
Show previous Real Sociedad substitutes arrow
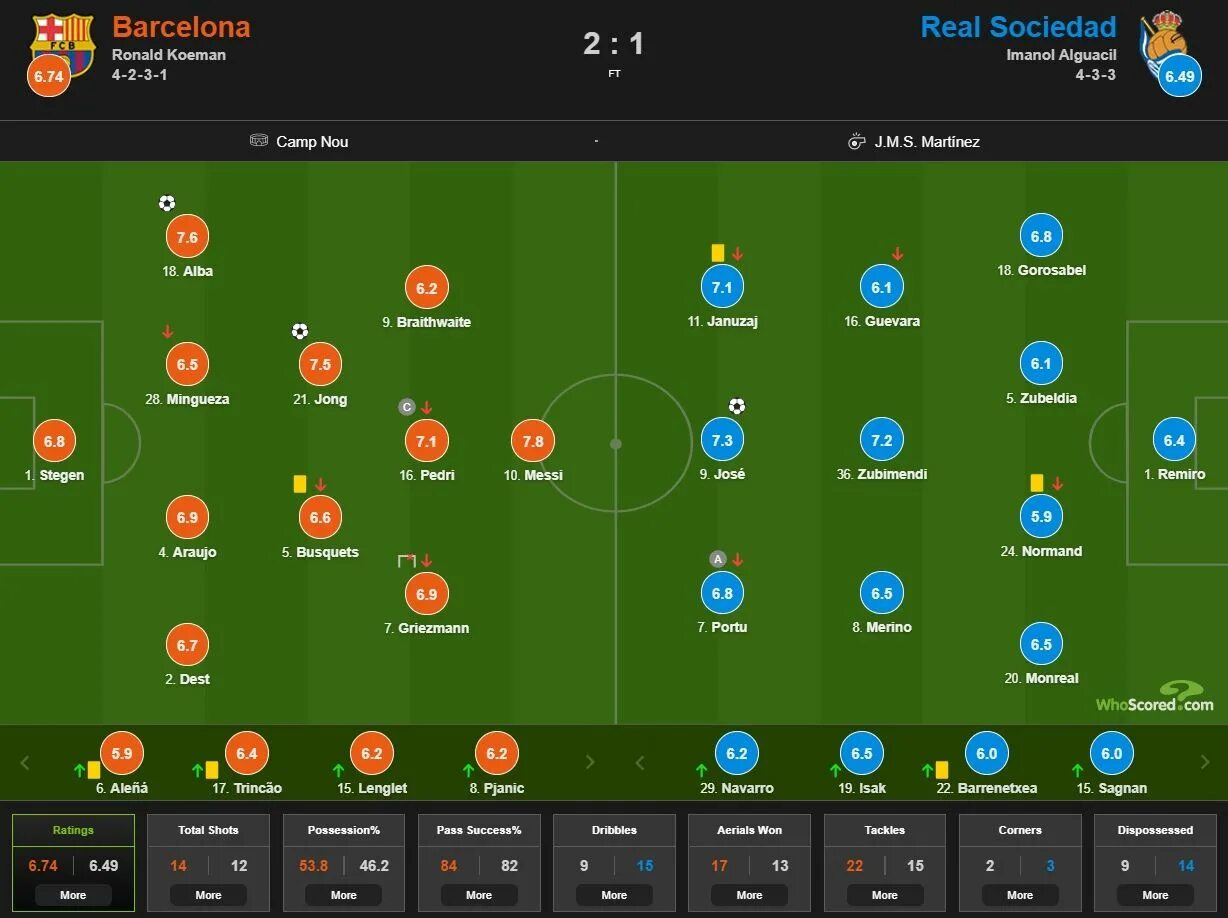pos(640,762)
